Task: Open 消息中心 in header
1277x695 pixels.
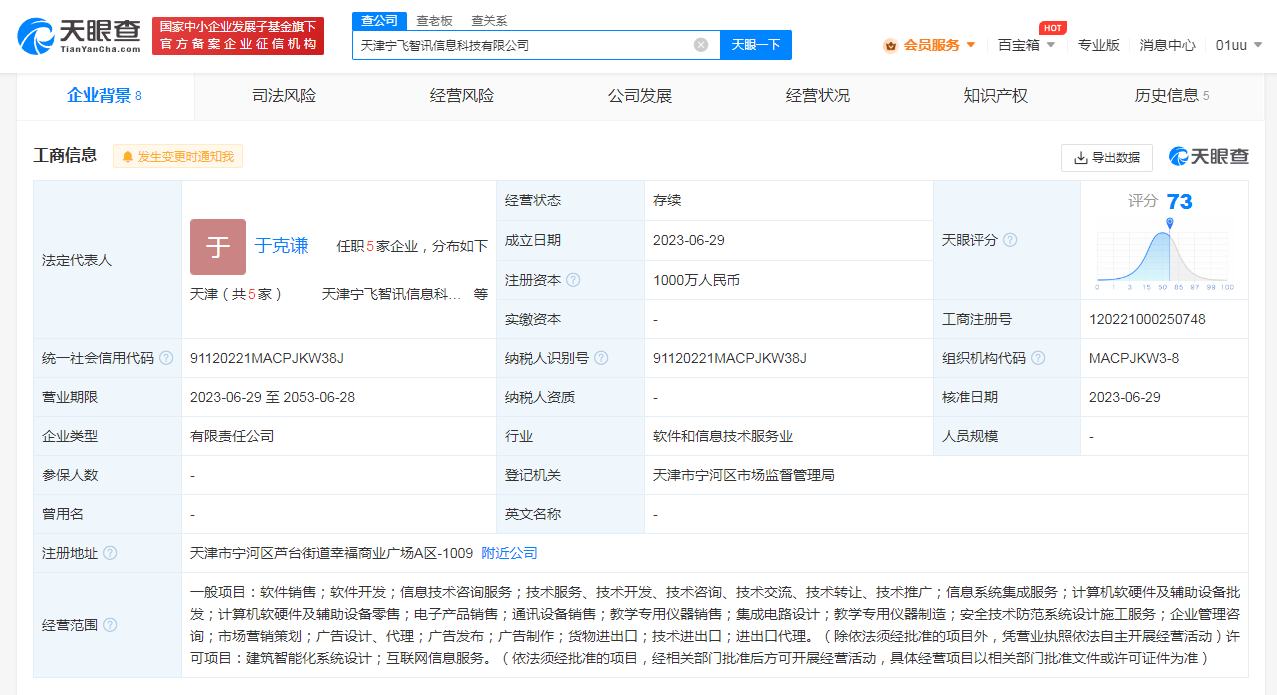Action: 1167,45
